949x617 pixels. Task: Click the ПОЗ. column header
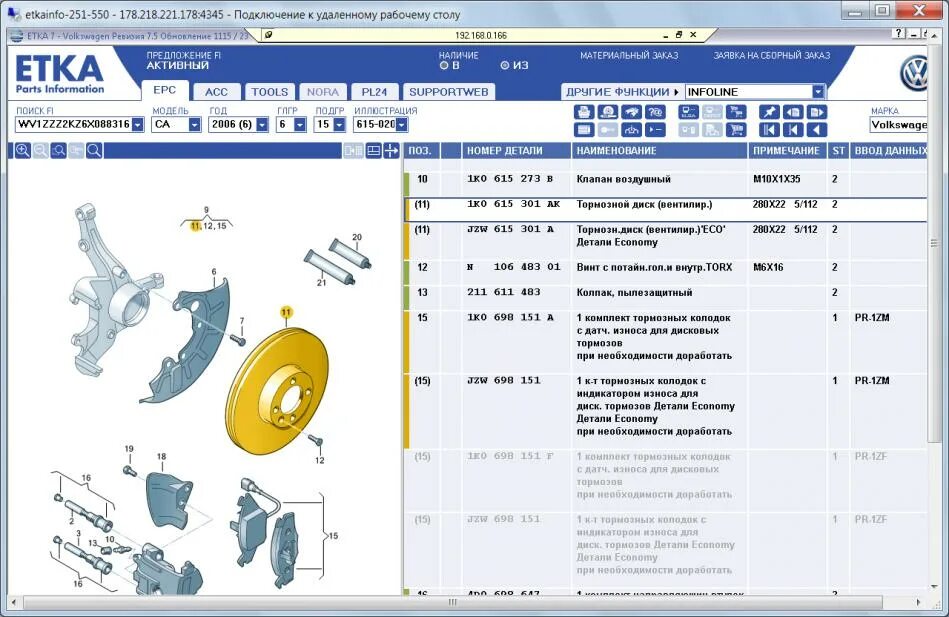click(422, 151)
